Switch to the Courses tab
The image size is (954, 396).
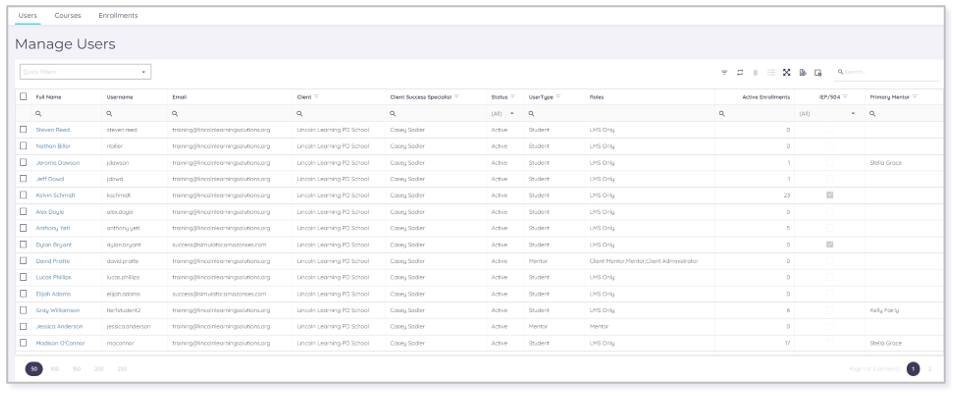pos(68,15)
